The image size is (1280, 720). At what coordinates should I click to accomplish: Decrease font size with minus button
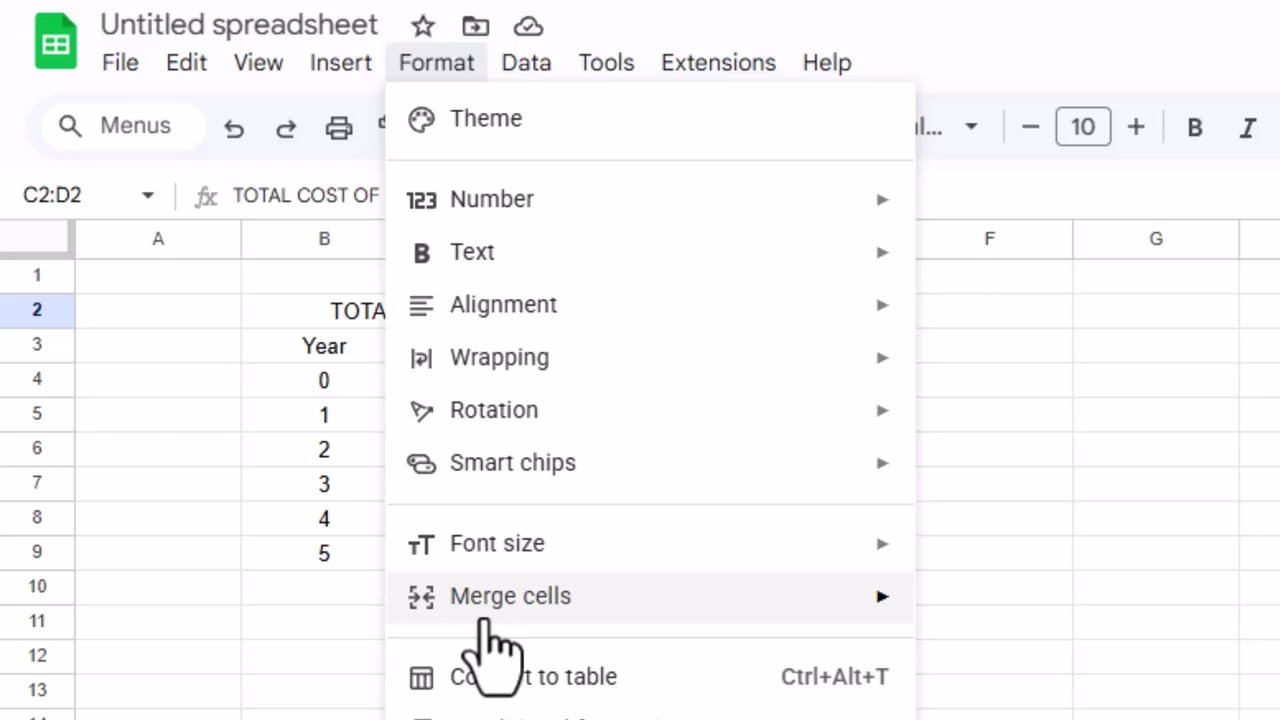point(1031,127)
